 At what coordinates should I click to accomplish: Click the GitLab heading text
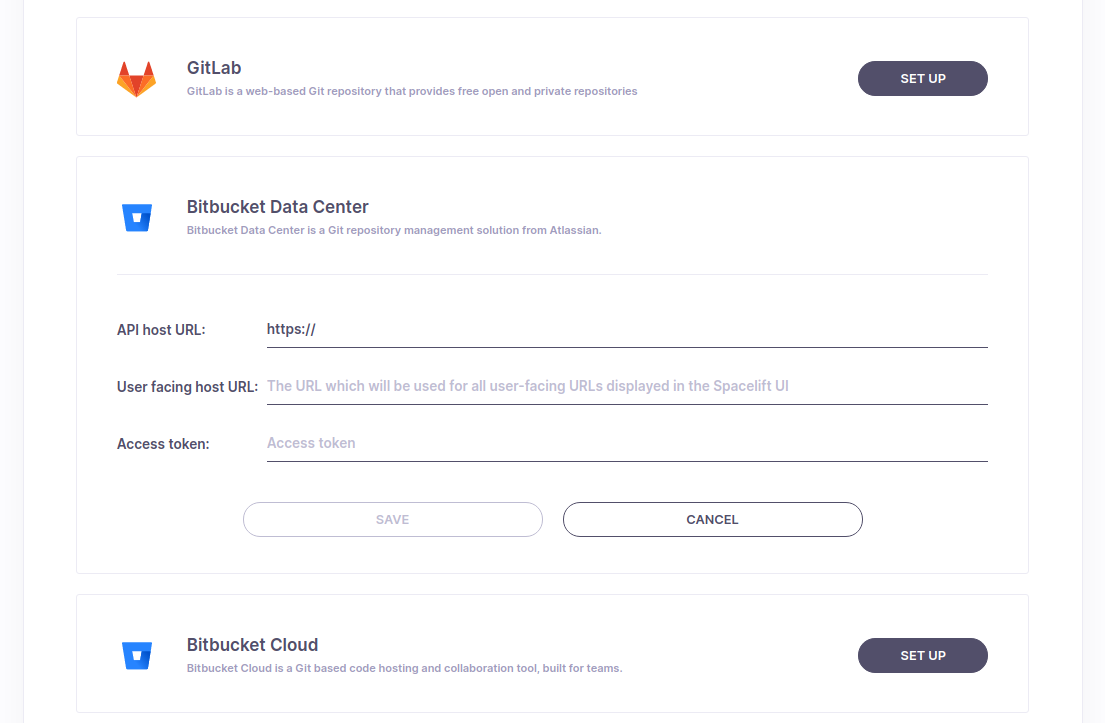point(214,68)
